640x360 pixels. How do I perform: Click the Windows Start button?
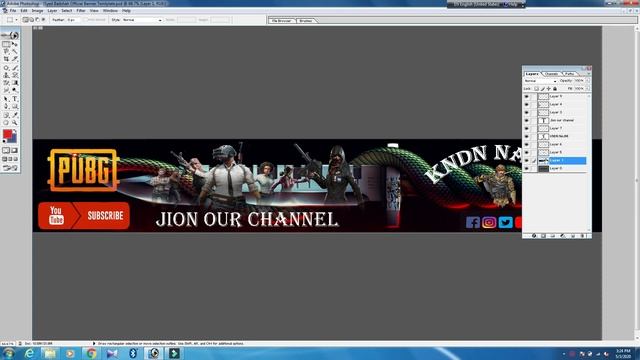pyautogui.click(x=8, y=353)
